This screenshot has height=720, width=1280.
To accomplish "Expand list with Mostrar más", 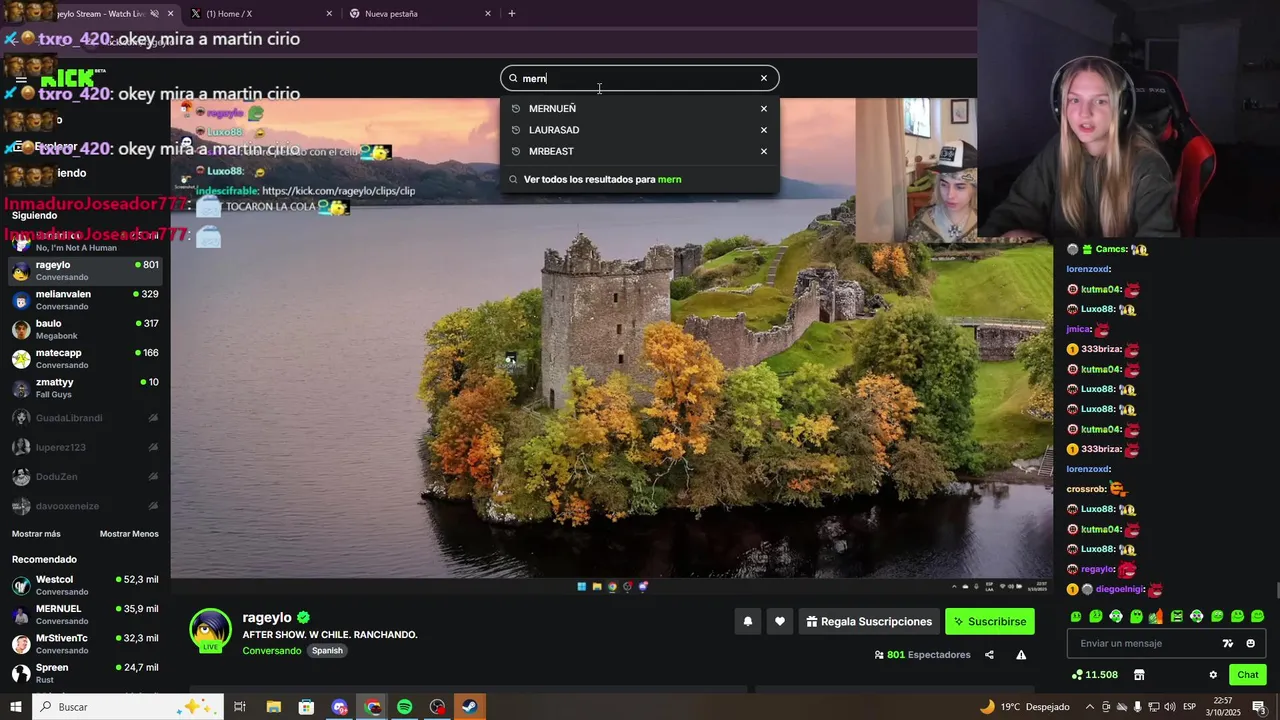I will pyautogui.click(x=36, y=534).
